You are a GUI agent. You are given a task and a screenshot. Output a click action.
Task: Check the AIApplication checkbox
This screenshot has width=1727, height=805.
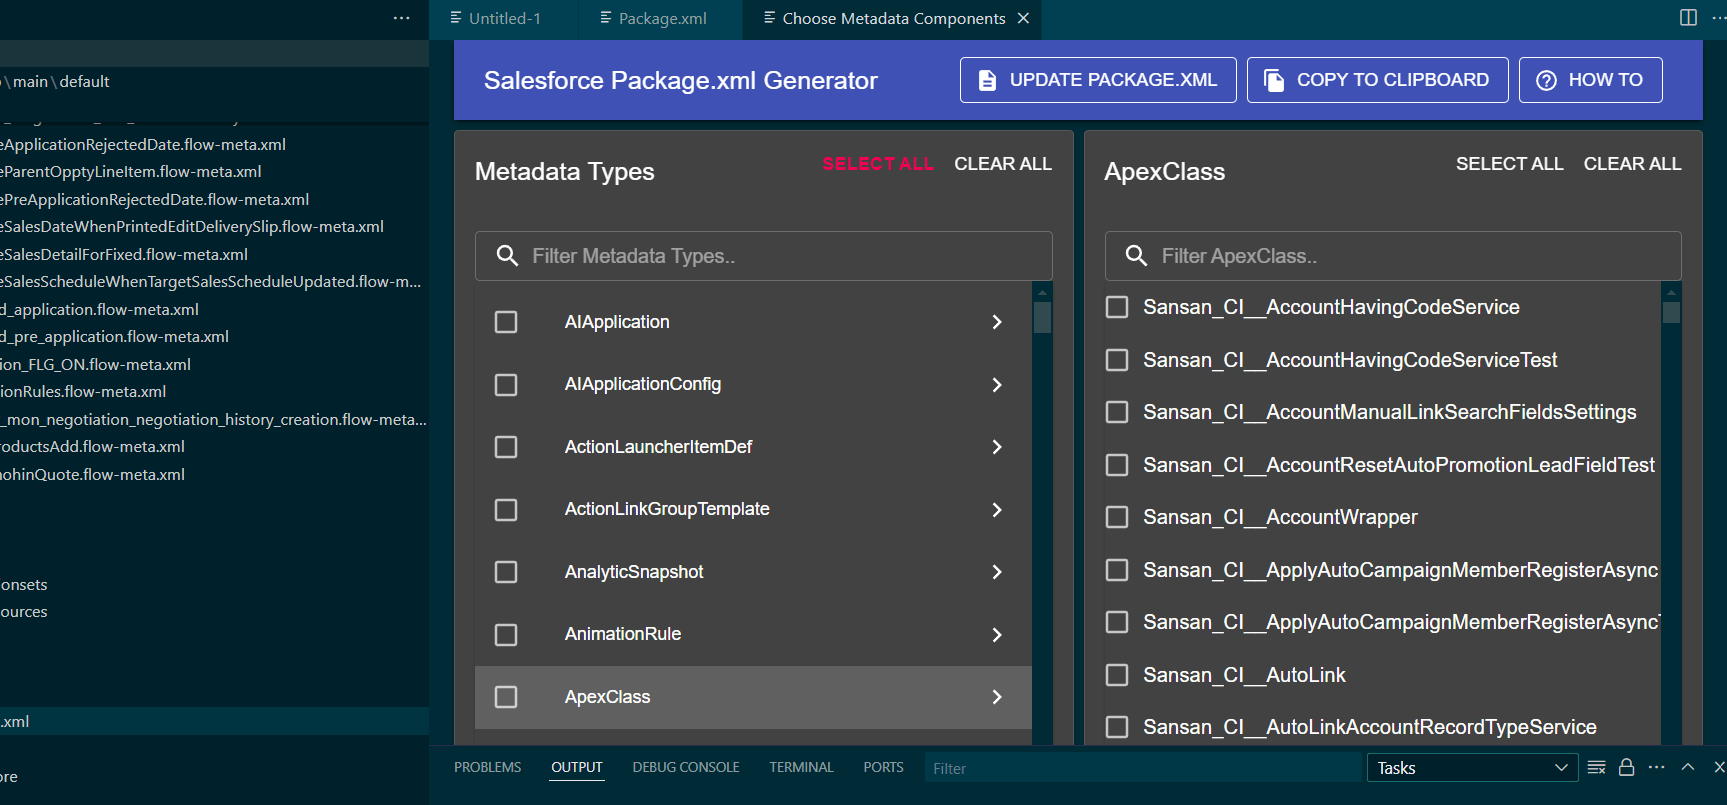(x=506, y=322)
